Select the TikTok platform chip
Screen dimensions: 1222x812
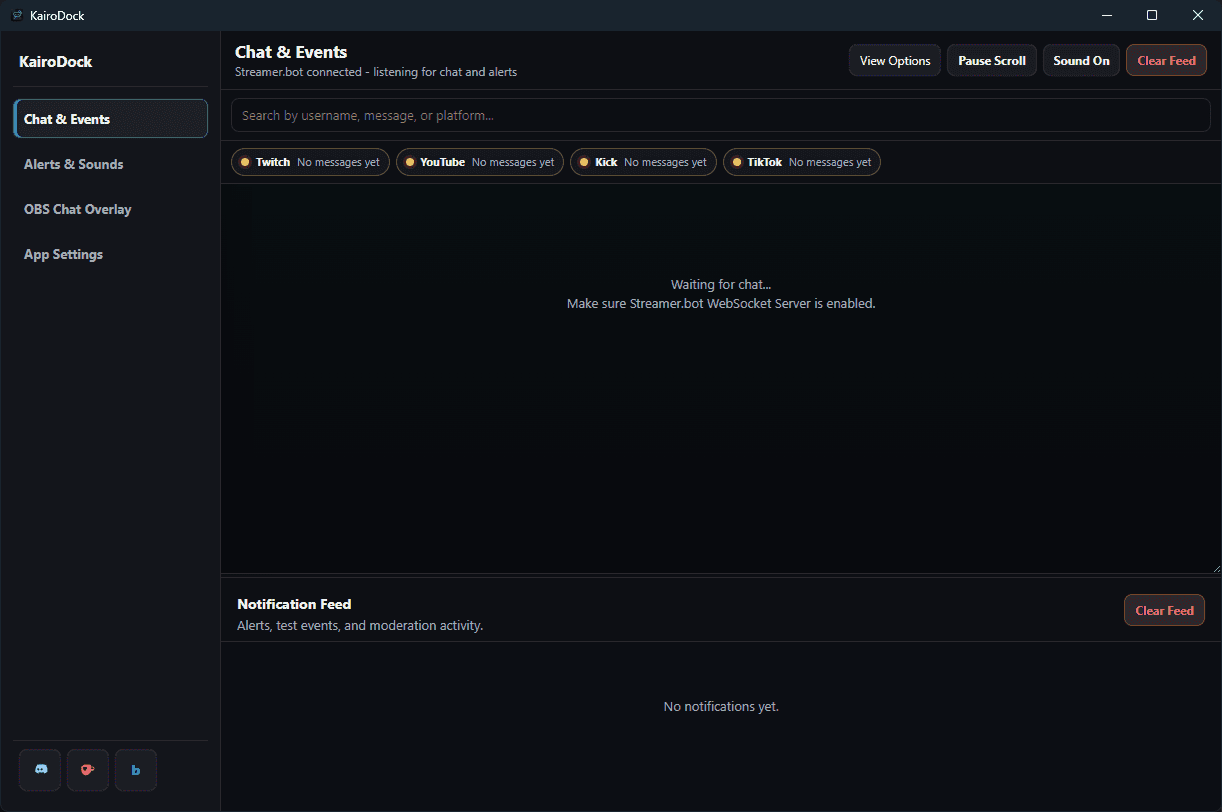[x=802, y=162]
